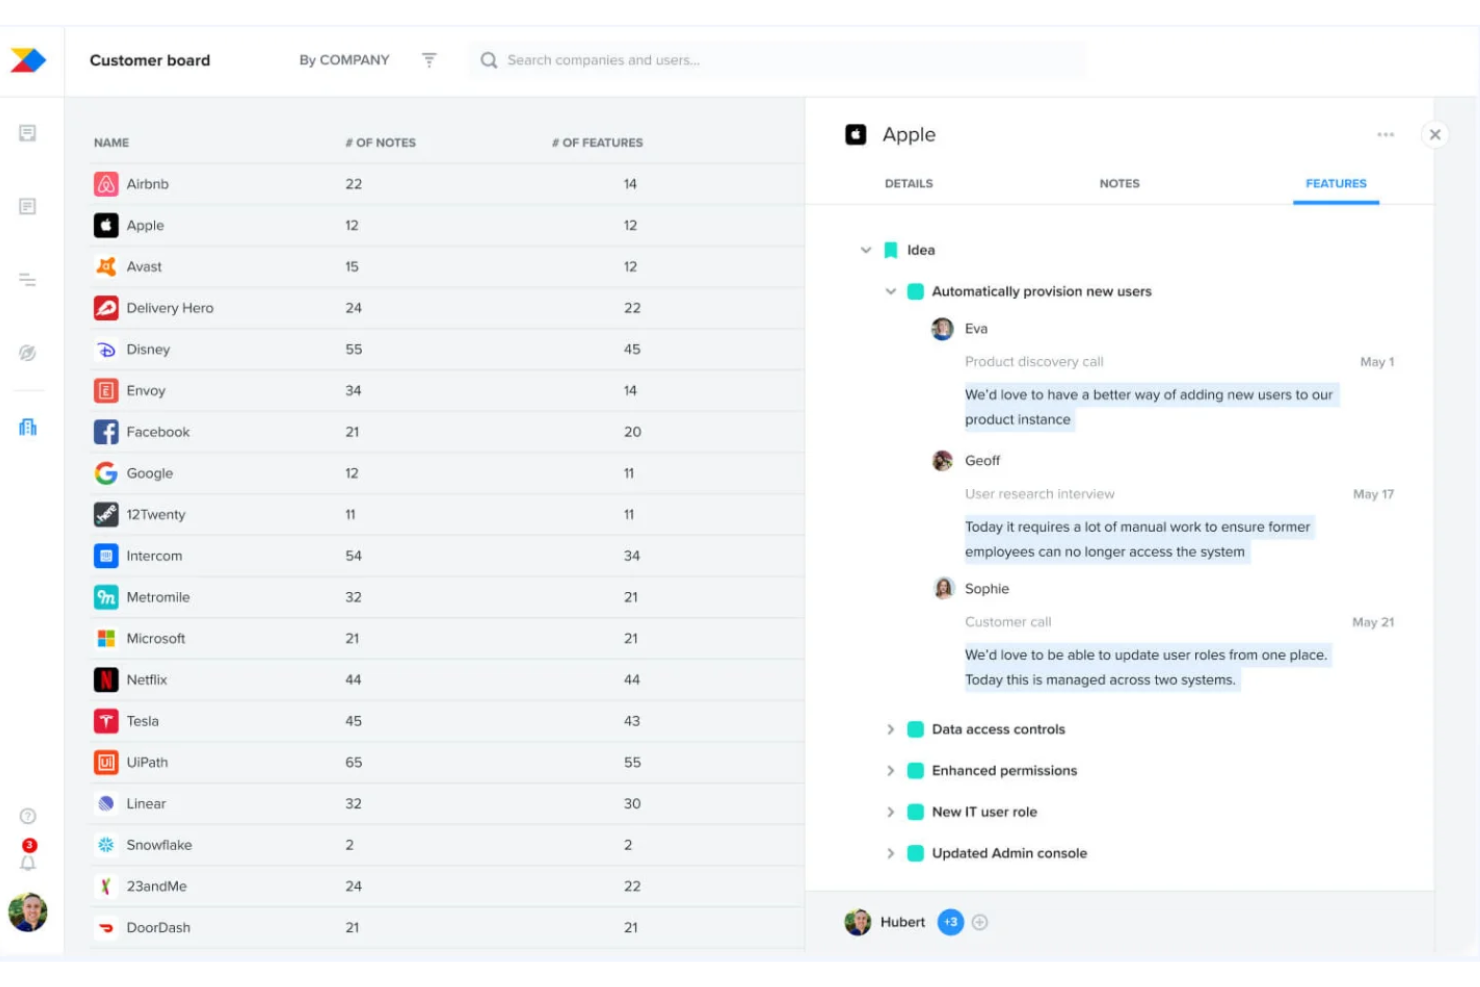Collapse the Idea group chevron
Screen dimensions: 1480x987
pos(866,250)
